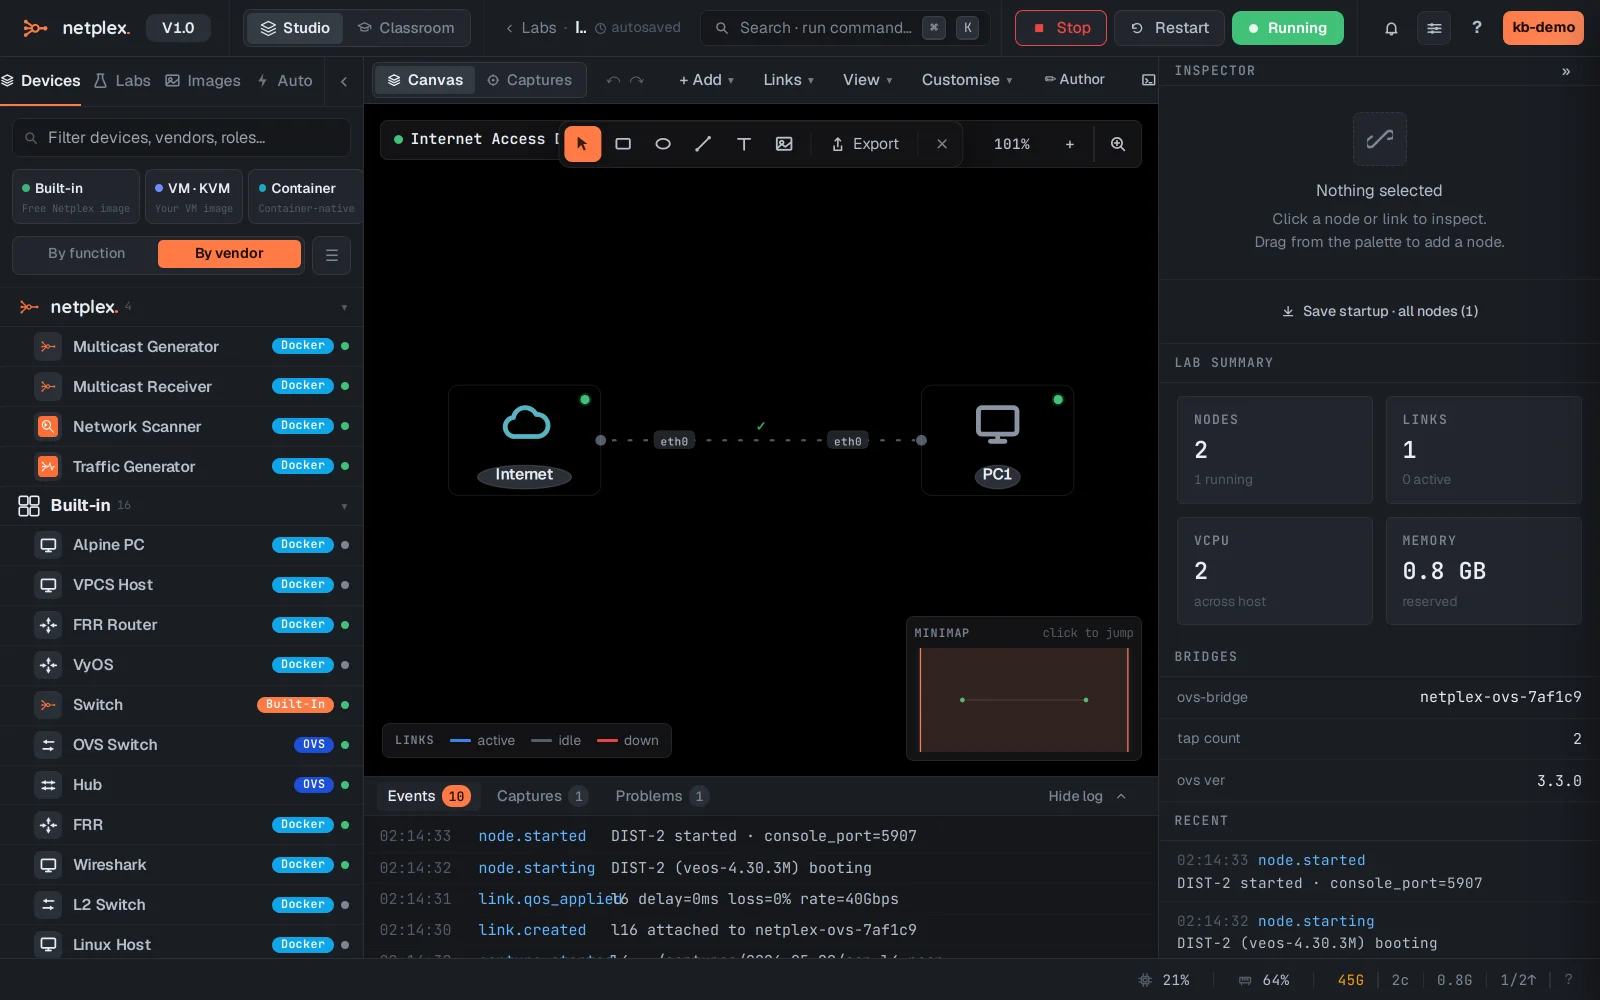The width and height of the screenshot is (1600, 1000).
Task: Go back to Labs breadcrumb
Action: 531,28
